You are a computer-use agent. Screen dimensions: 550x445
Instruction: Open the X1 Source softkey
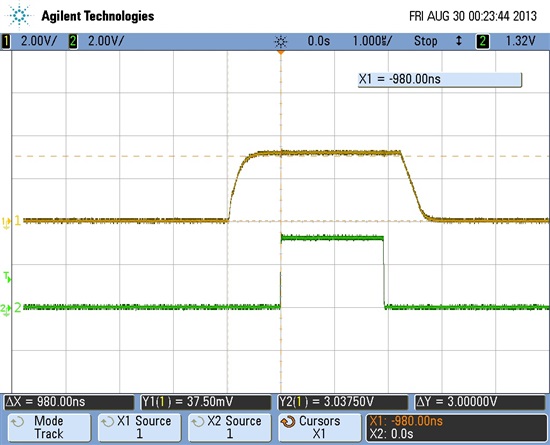click(140, 427)
